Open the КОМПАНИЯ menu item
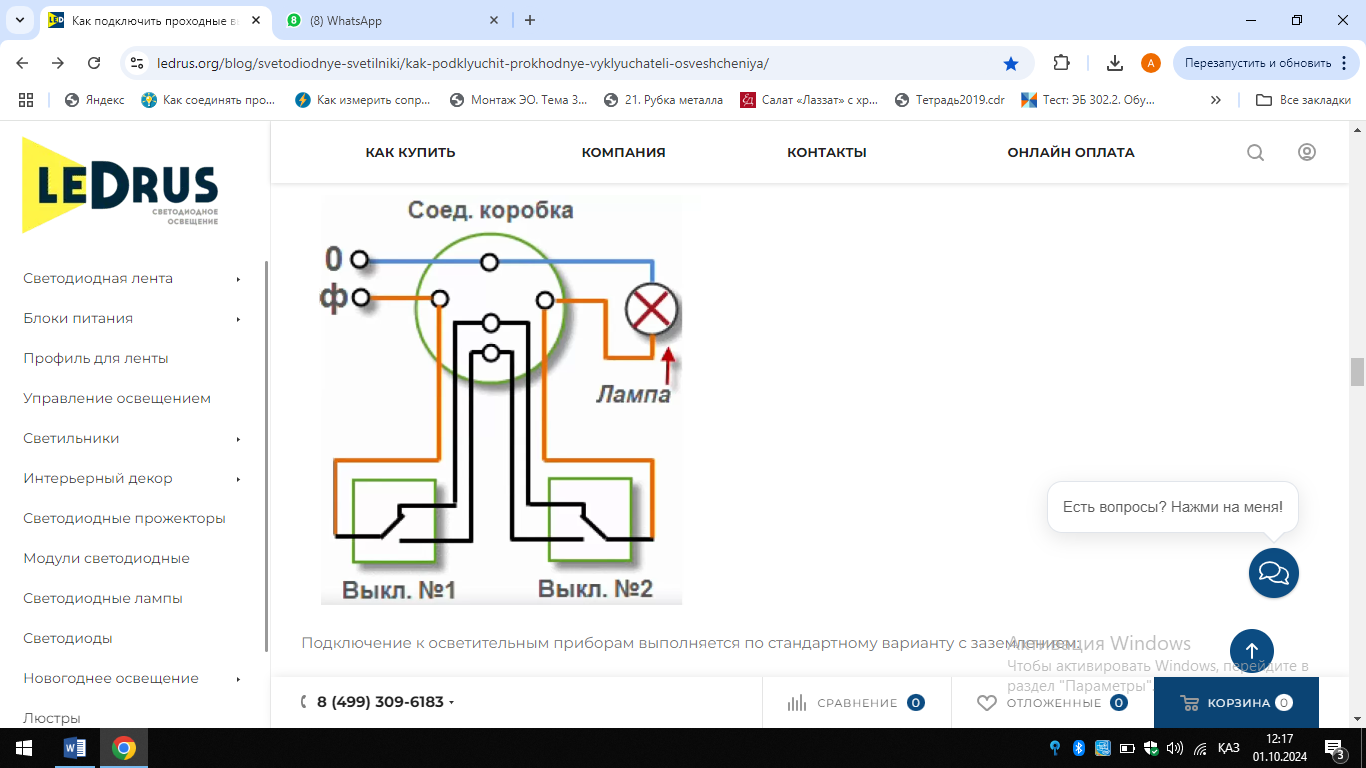This screenshot has height=768, width=1366. [624, 153]
